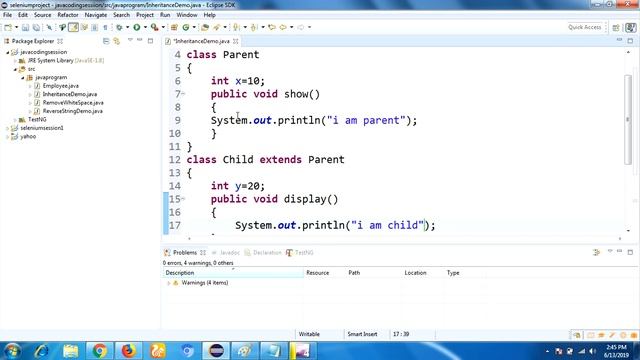Viewport: 640px width, 360px height.
Task: Click Collapse All in Package Explorer
Action: click(x=106, y=41)
